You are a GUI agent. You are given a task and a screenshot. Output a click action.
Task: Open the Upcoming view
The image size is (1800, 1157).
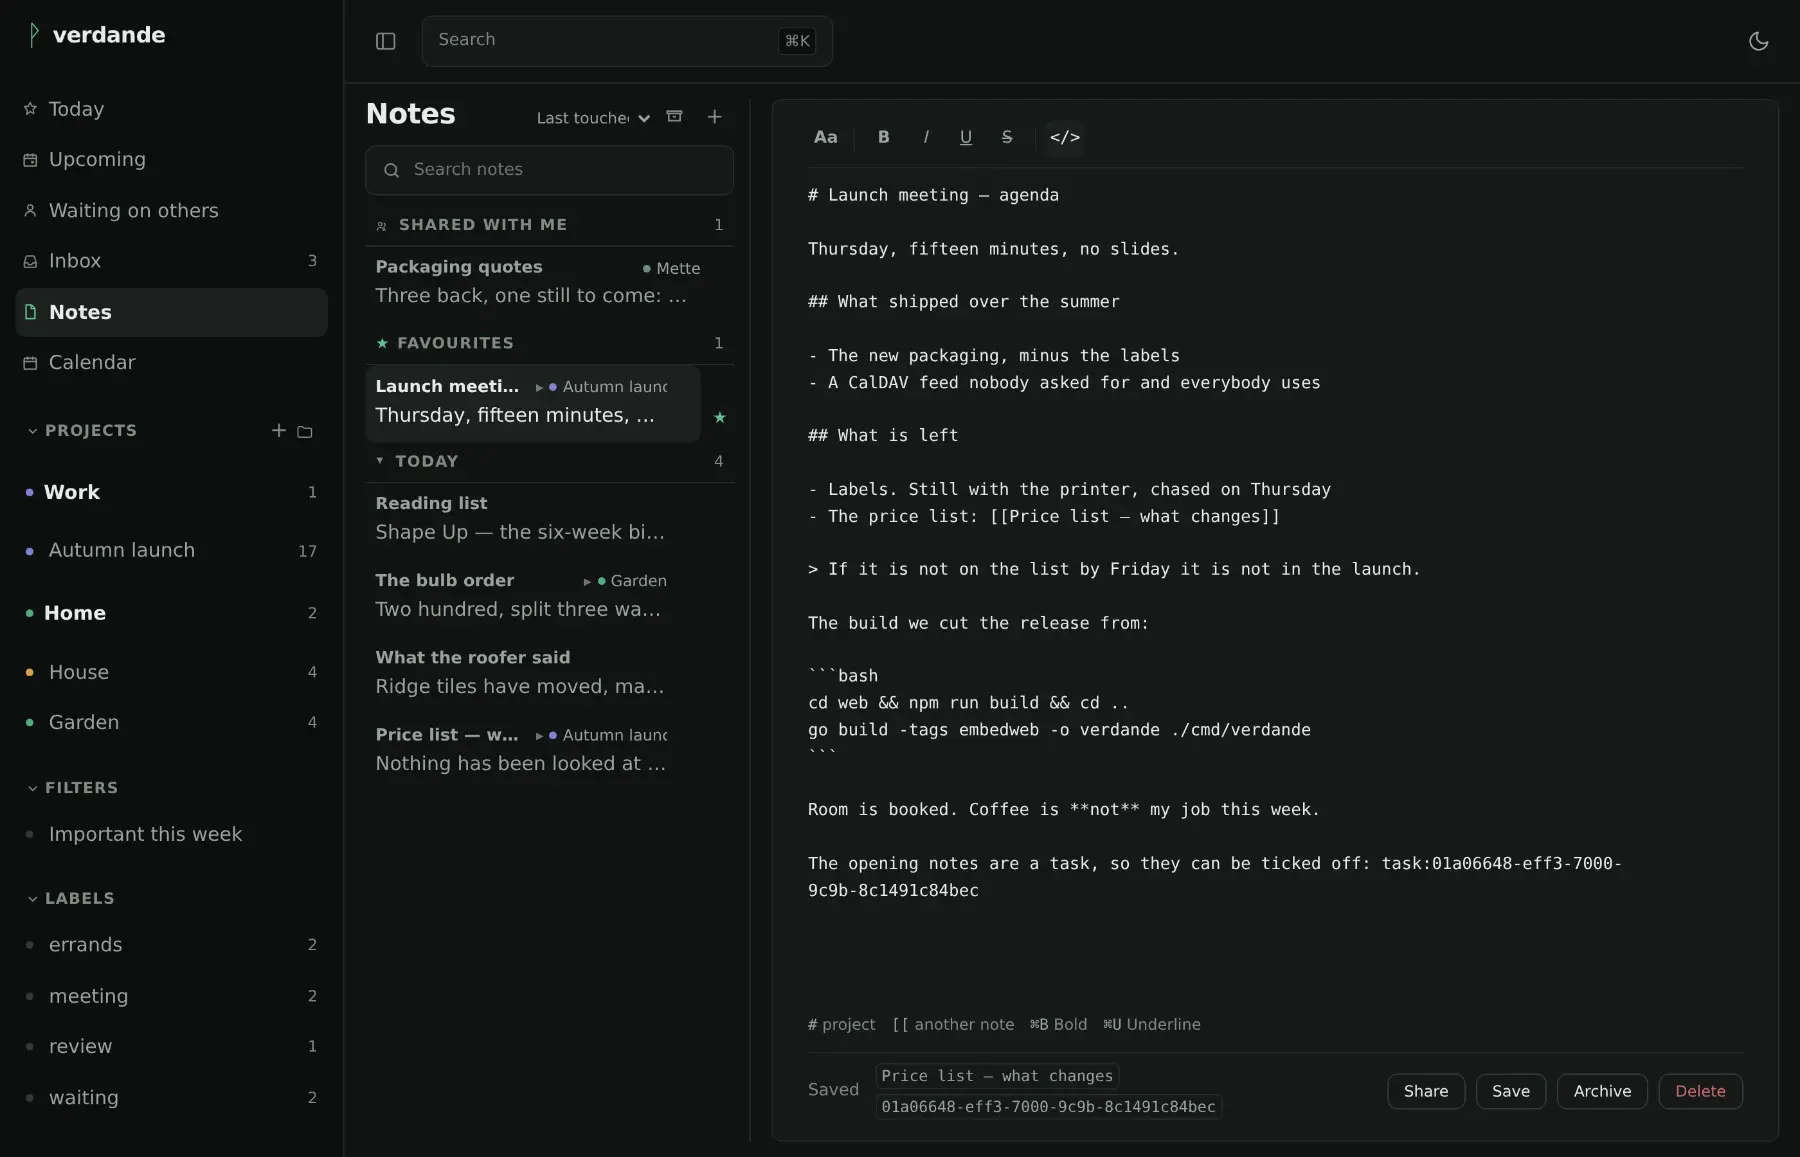coord(171,159)
